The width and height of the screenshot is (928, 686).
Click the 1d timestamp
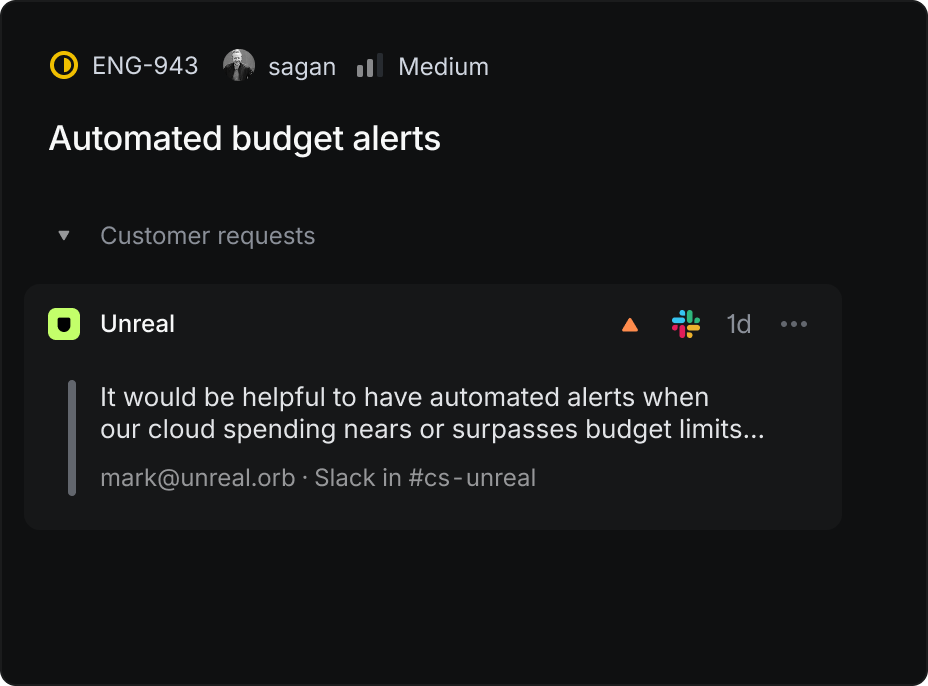tap(738, 324)
